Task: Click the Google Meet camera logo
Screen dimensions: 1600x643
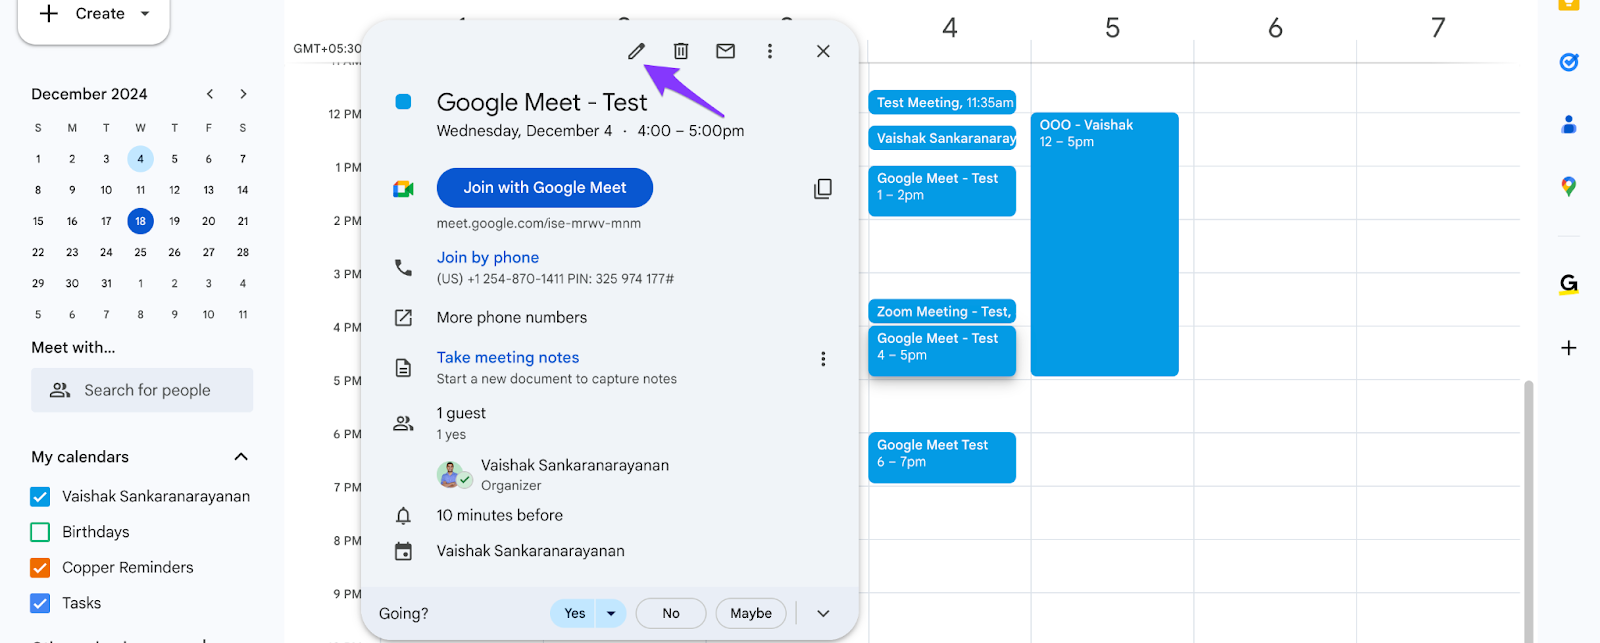Action: coord(403,188)
